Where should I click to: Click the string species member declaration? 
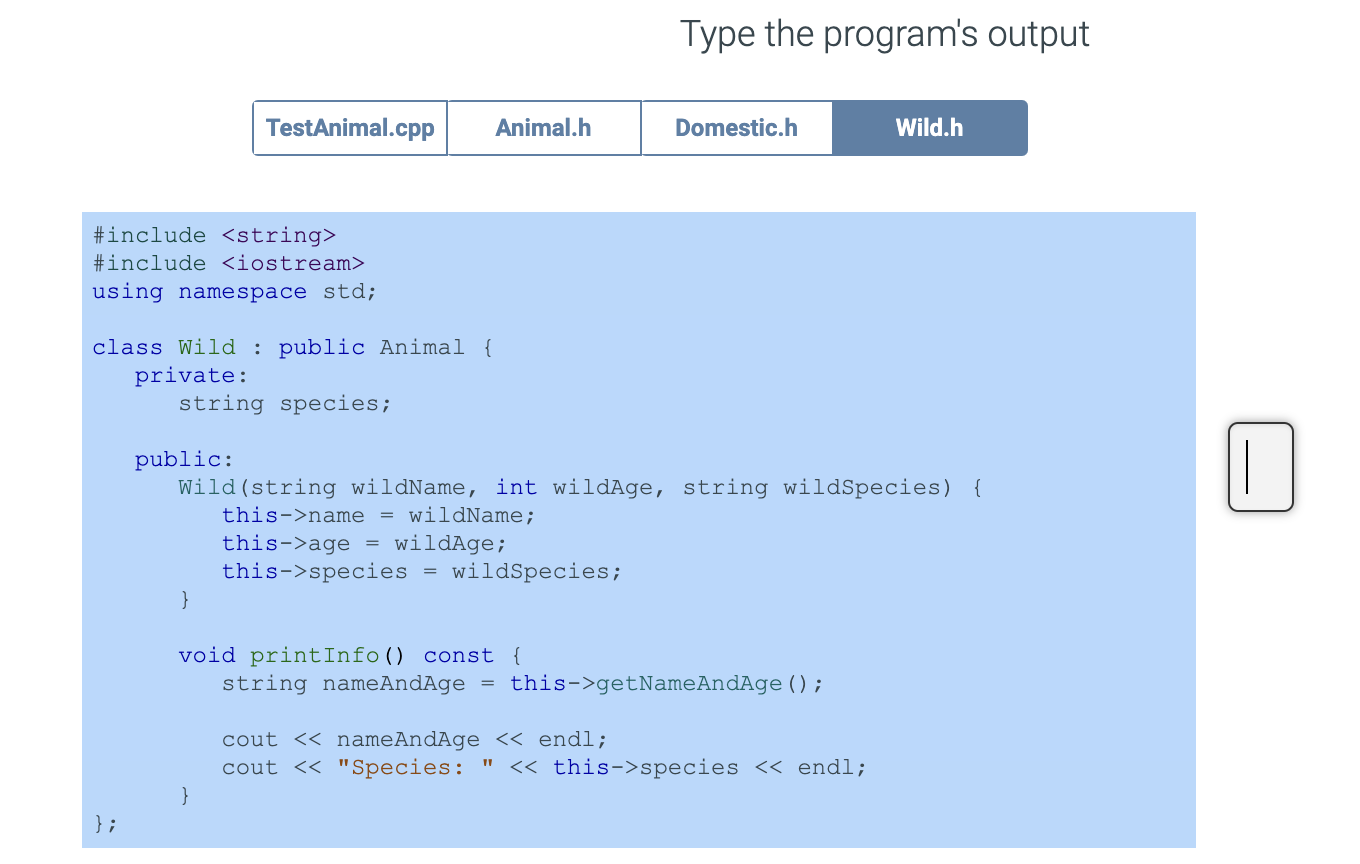[284, 403]
